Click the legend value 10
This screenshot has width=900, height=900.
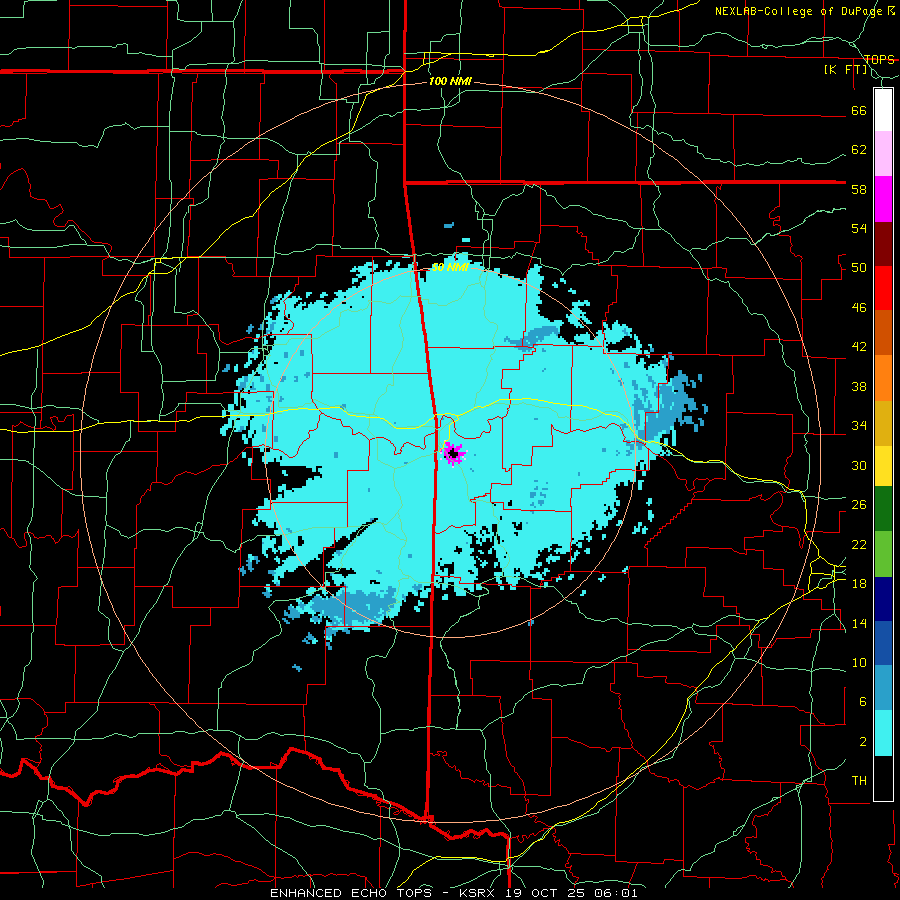click(859, 662)
